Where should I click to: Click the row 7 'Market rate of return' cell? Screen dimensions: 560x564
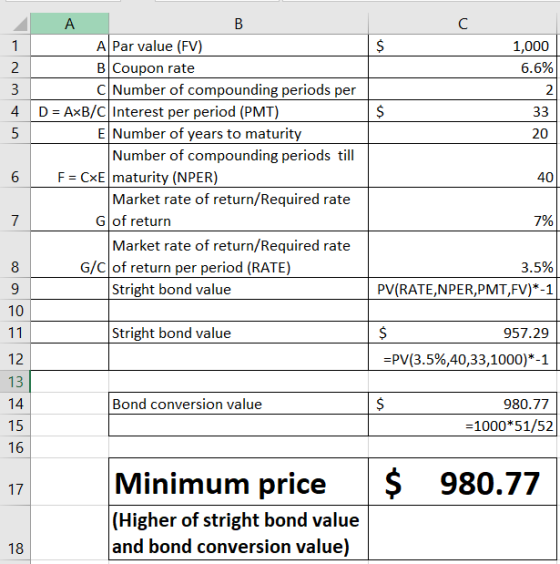click(x=238, y=210)
